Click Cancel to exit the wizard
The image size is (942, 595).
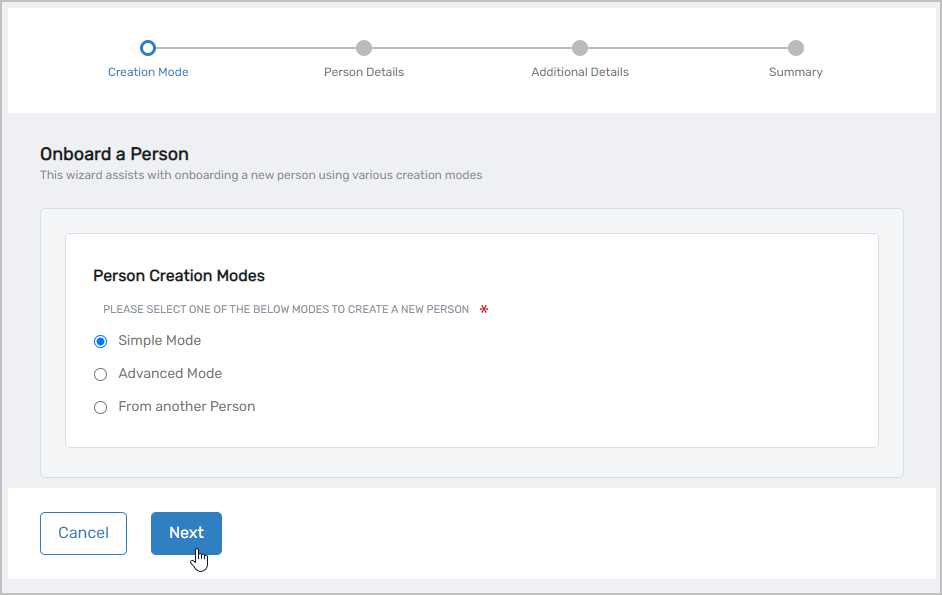[83, 533]
